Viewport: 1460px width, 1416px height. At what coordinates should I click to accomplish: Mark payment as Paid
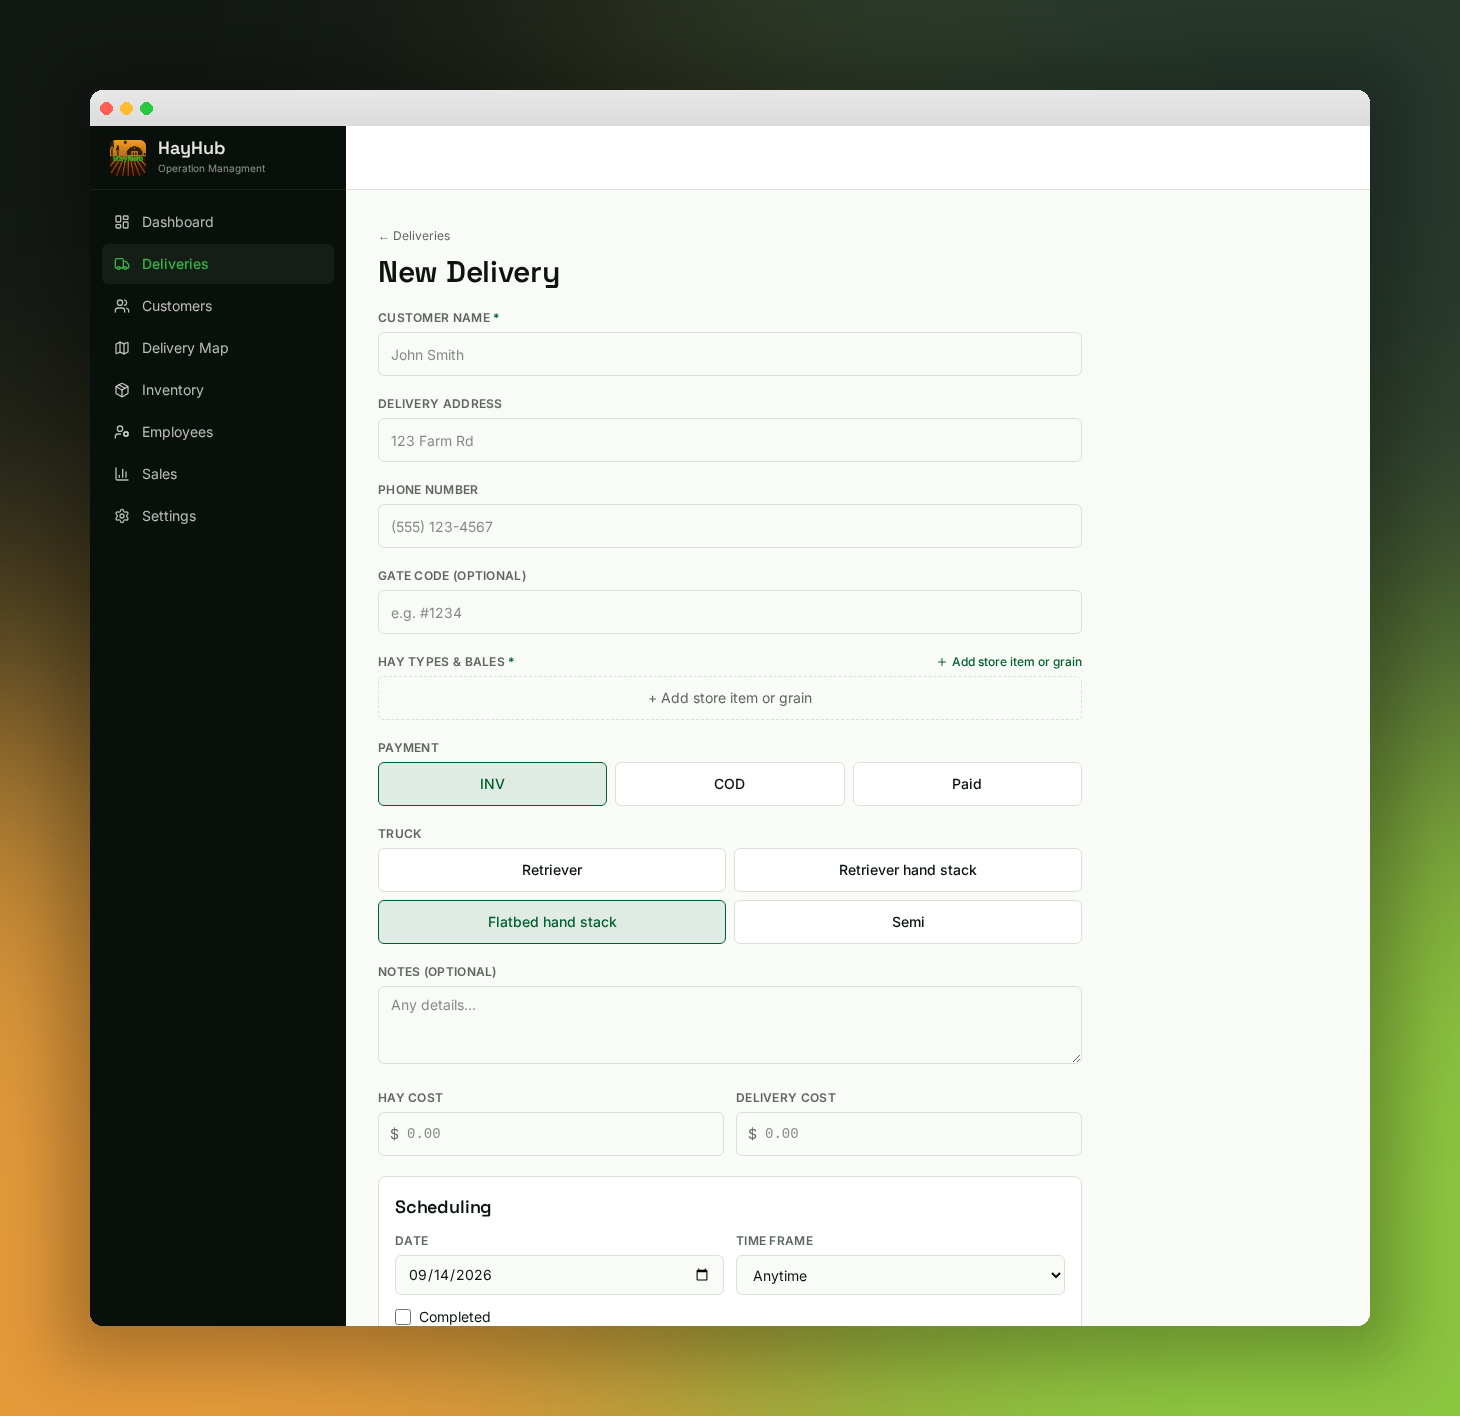coord(967,784)
